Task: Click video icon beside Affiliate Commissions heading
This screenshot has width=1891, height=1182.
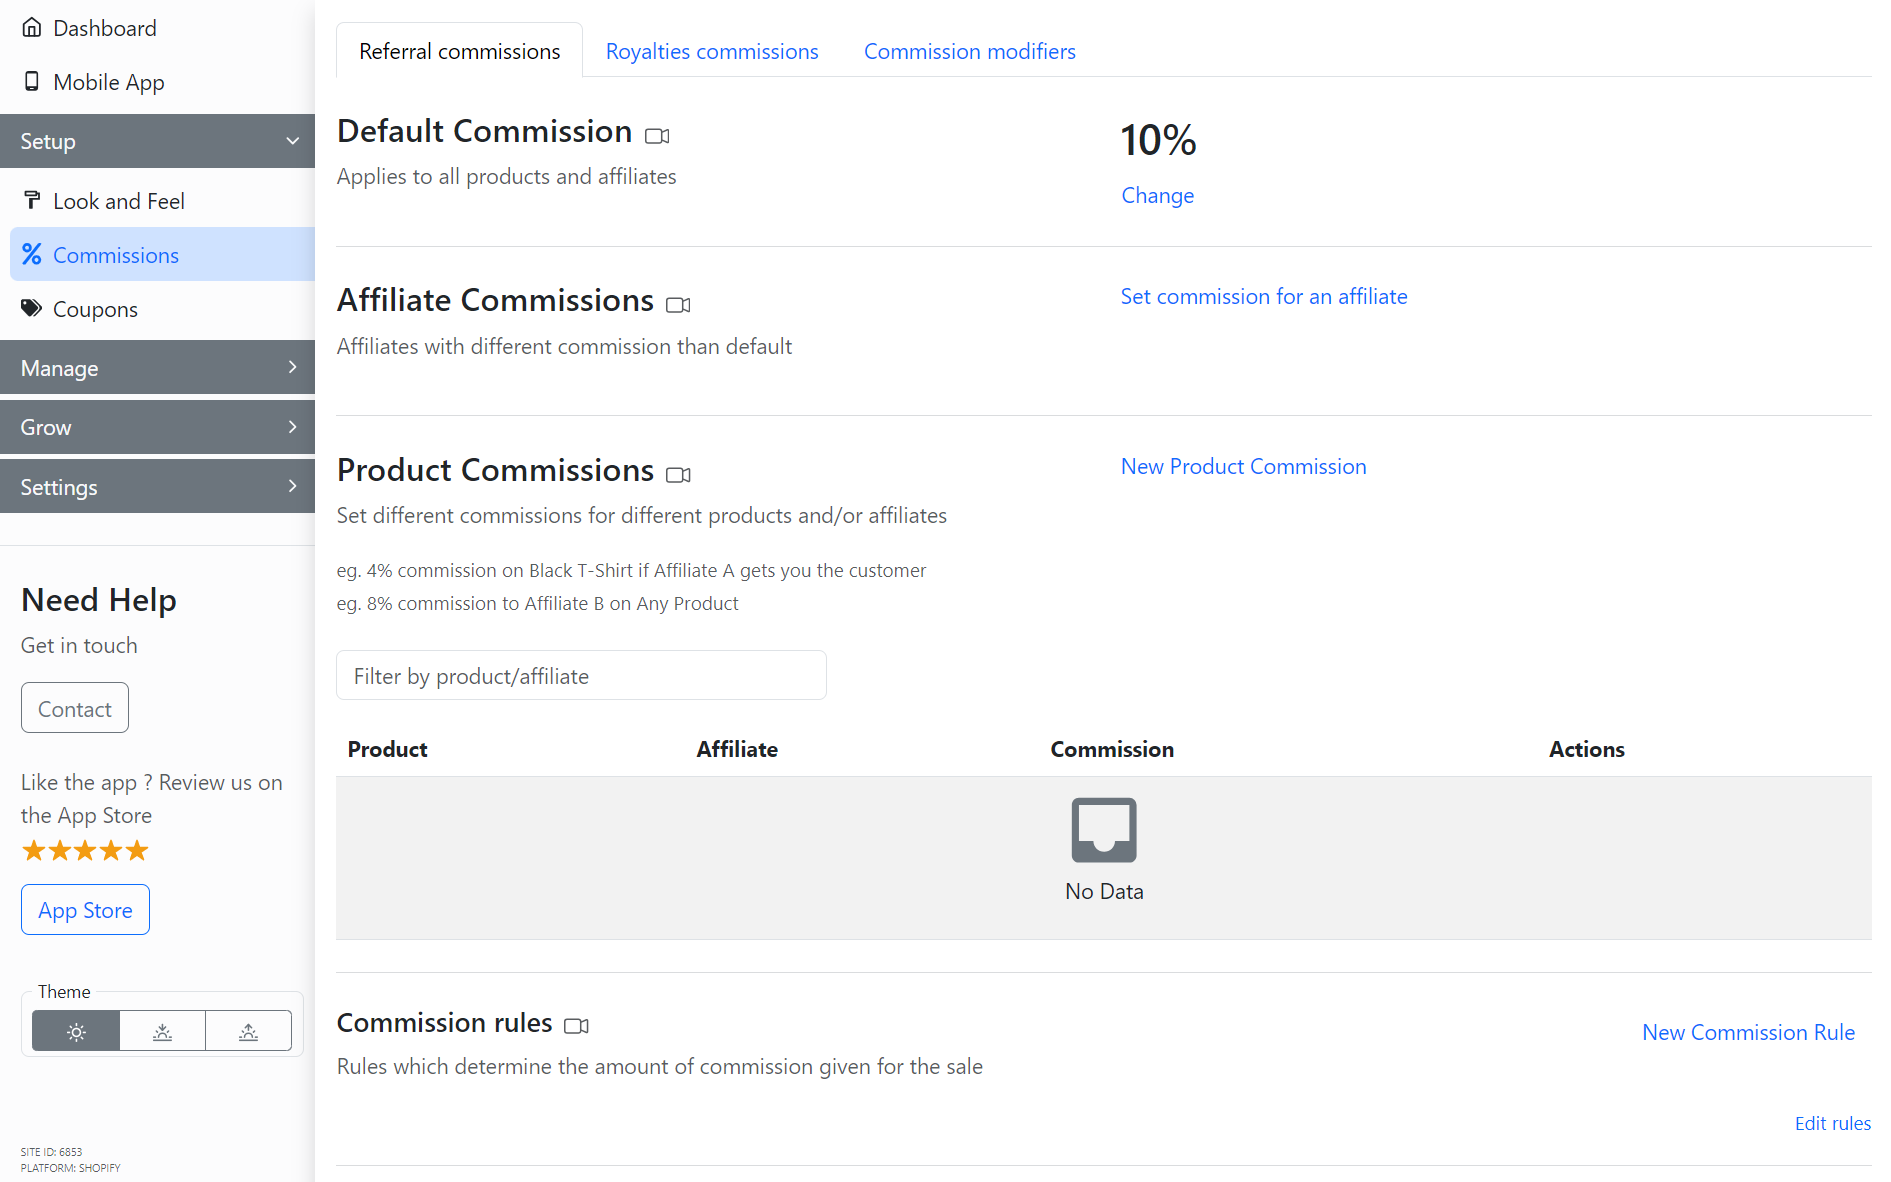Action: (x=678, y=305)
